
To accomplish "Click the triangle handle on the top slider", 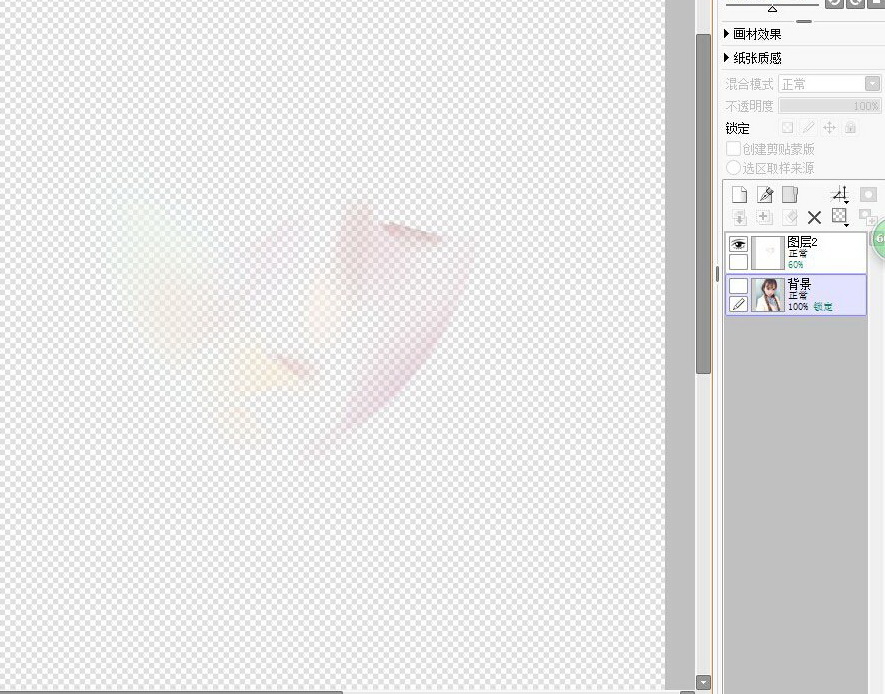I will tap(772, 8).
